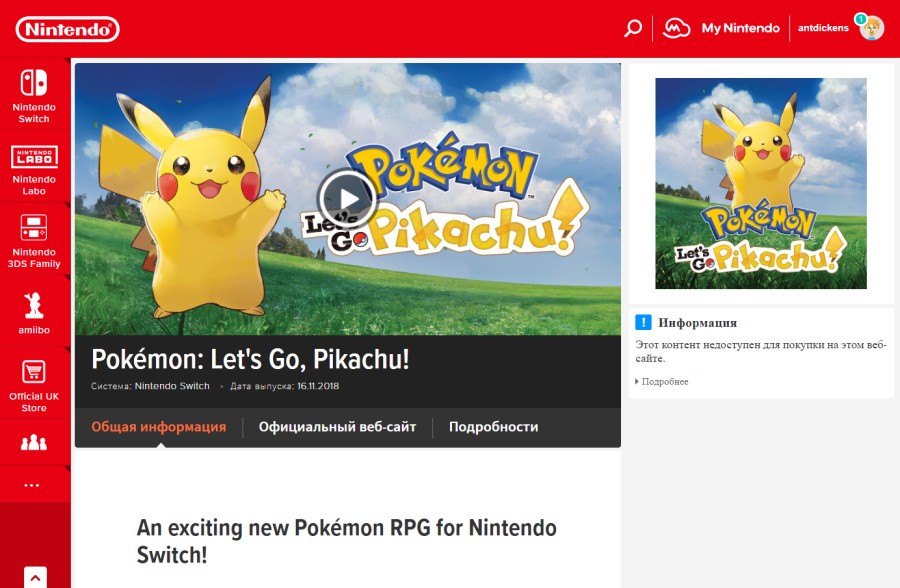
Task: Open the amiibo sidebar item
Action: pyautogui.click(x=34, y=313)
